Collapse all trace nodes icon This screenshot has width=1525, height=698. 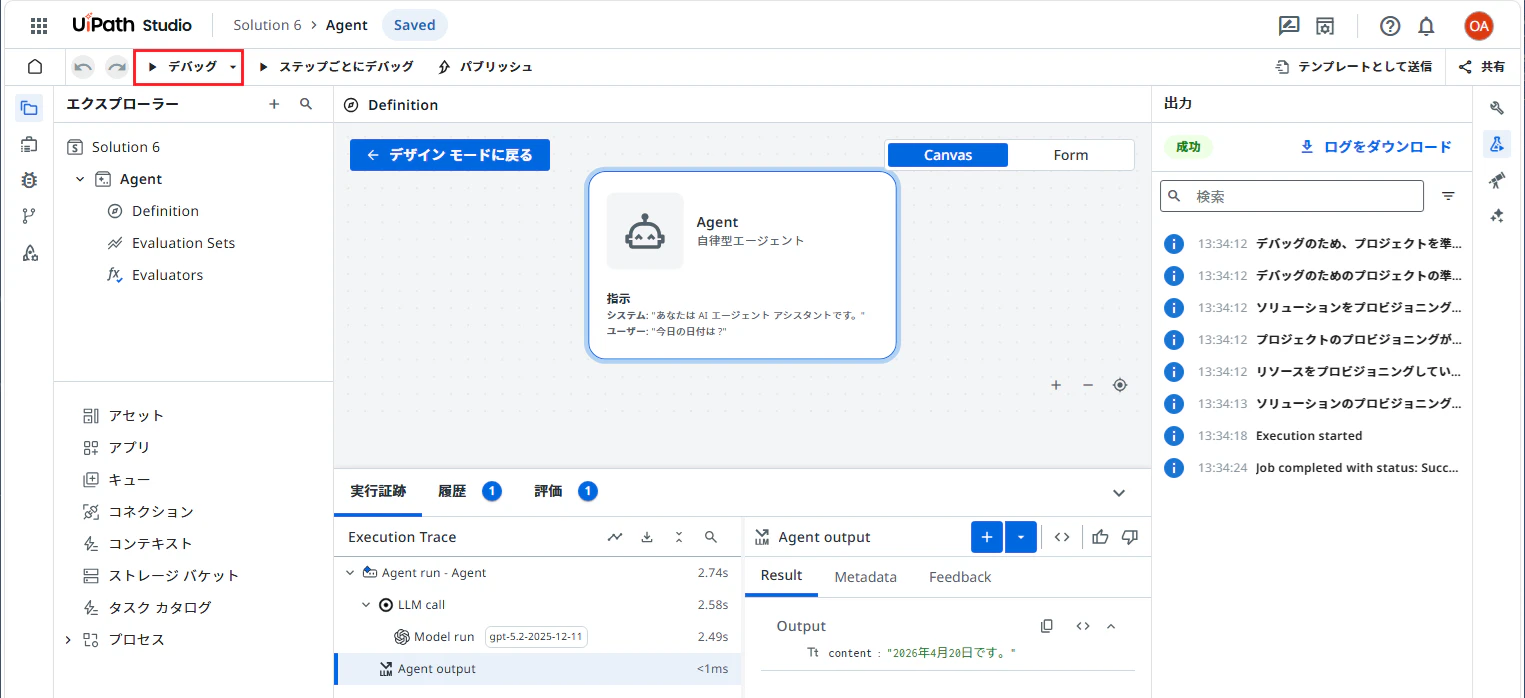(679, 537)
